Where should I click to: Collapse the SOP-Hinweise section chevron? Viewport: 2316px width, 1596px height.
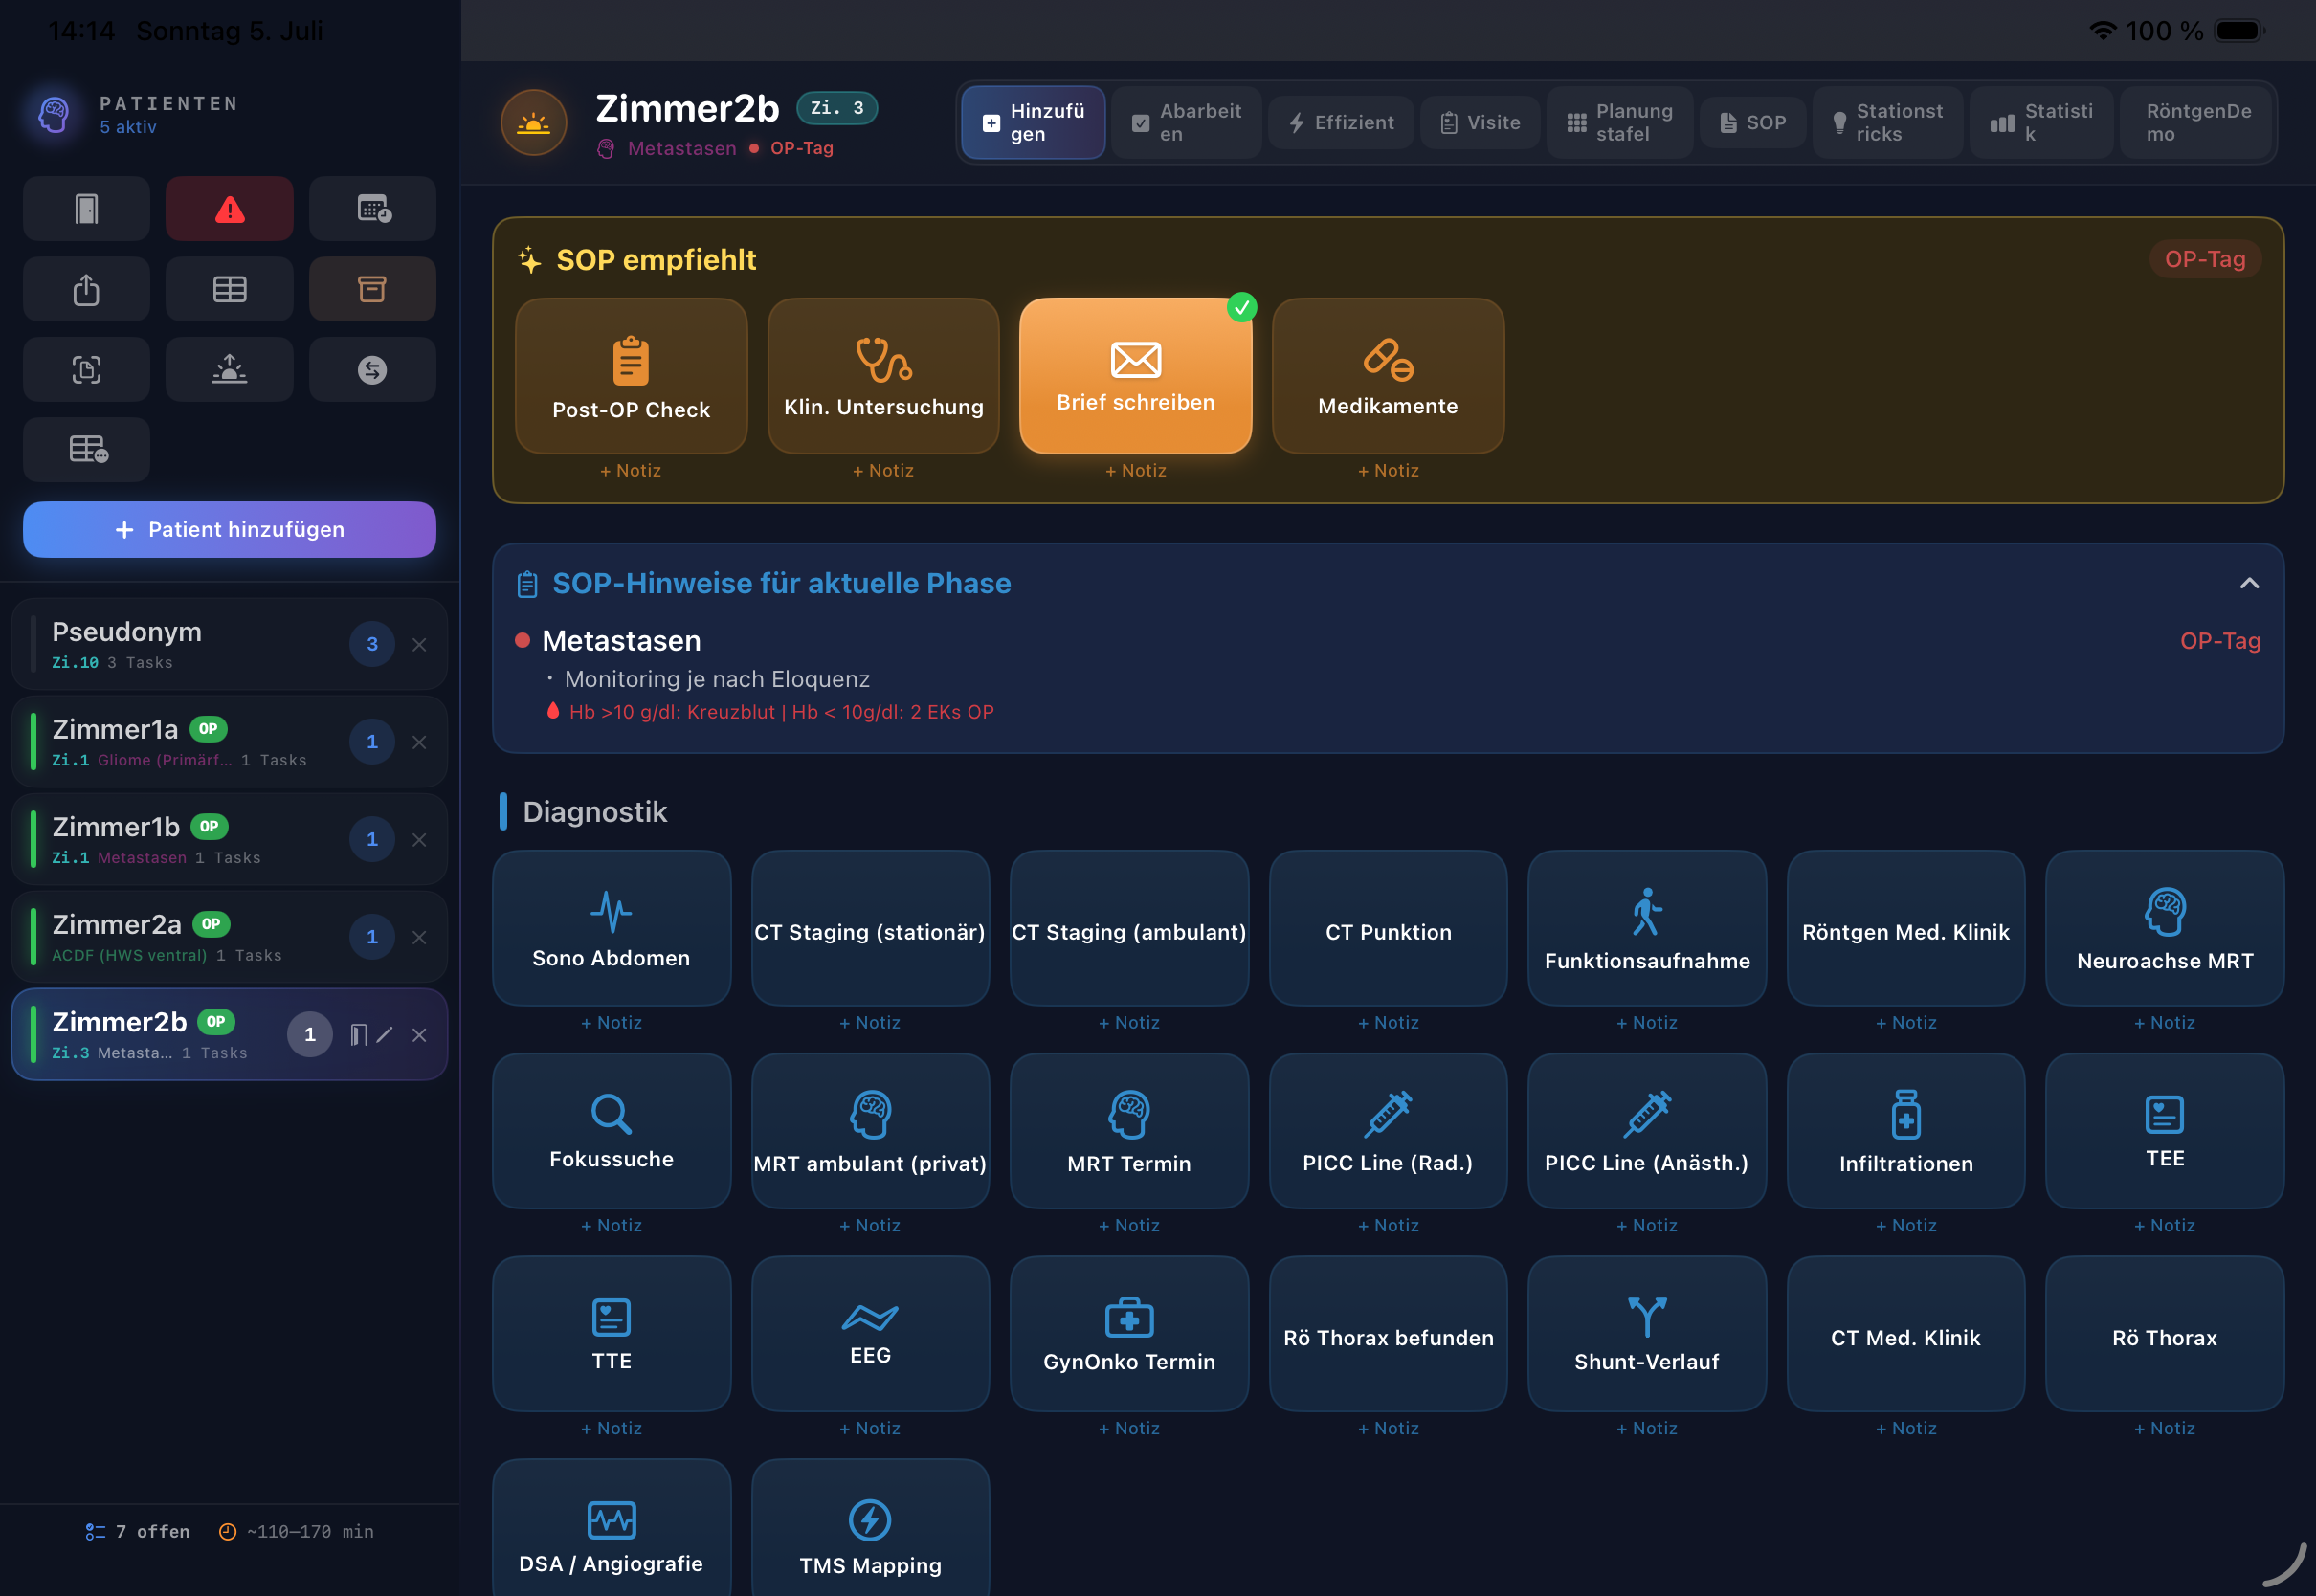click(2248, 583)
